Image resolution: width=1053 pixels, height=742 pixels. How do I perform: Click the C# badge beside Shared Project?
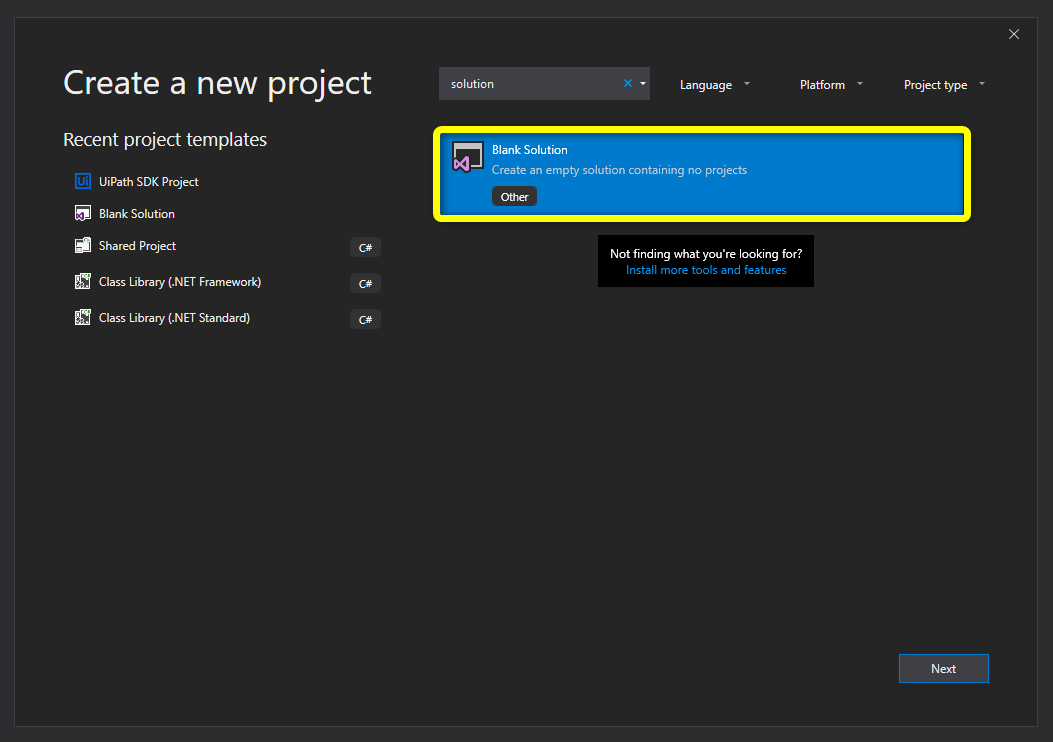(x=365, y=247)
